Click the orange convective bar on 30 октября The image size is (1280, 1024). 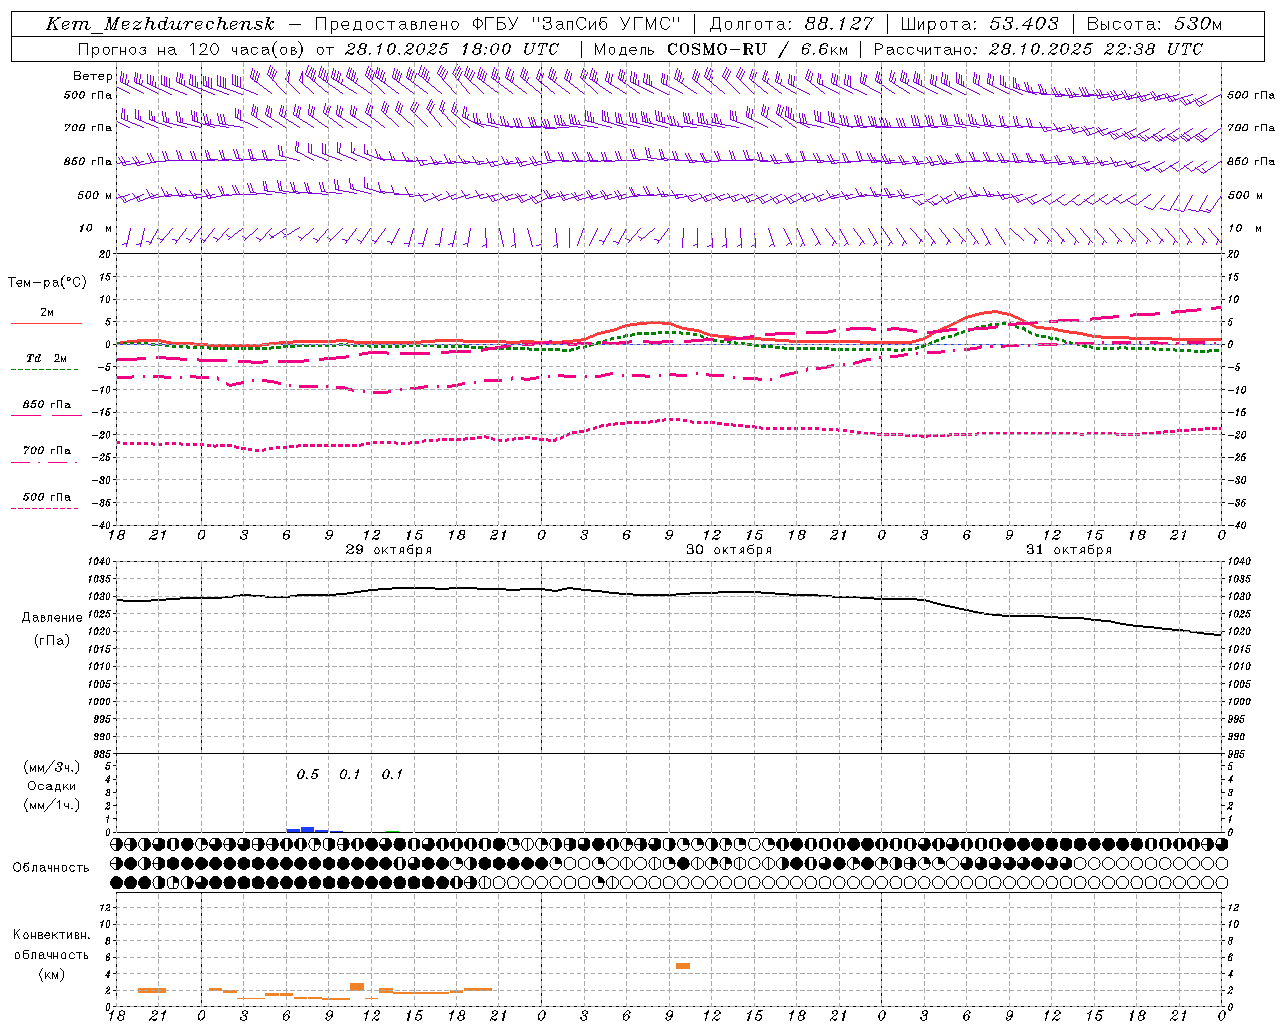[x=683, y=966]
